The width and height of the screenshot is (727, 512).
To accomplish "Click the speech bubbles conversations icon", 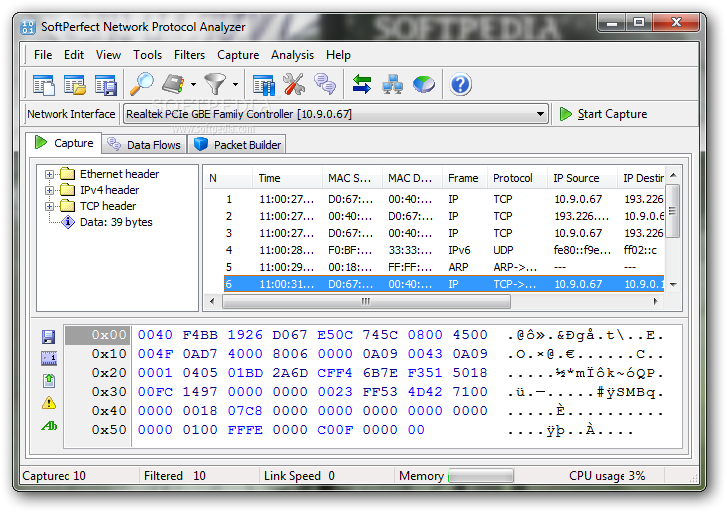I will click(325, 84).
